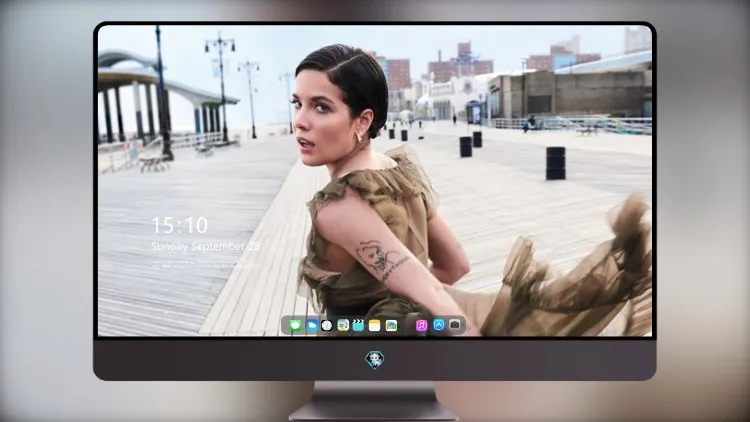This screenshot has height=422, width=750.
Task: Click the 15:10 clock widget
Action: 179,225
